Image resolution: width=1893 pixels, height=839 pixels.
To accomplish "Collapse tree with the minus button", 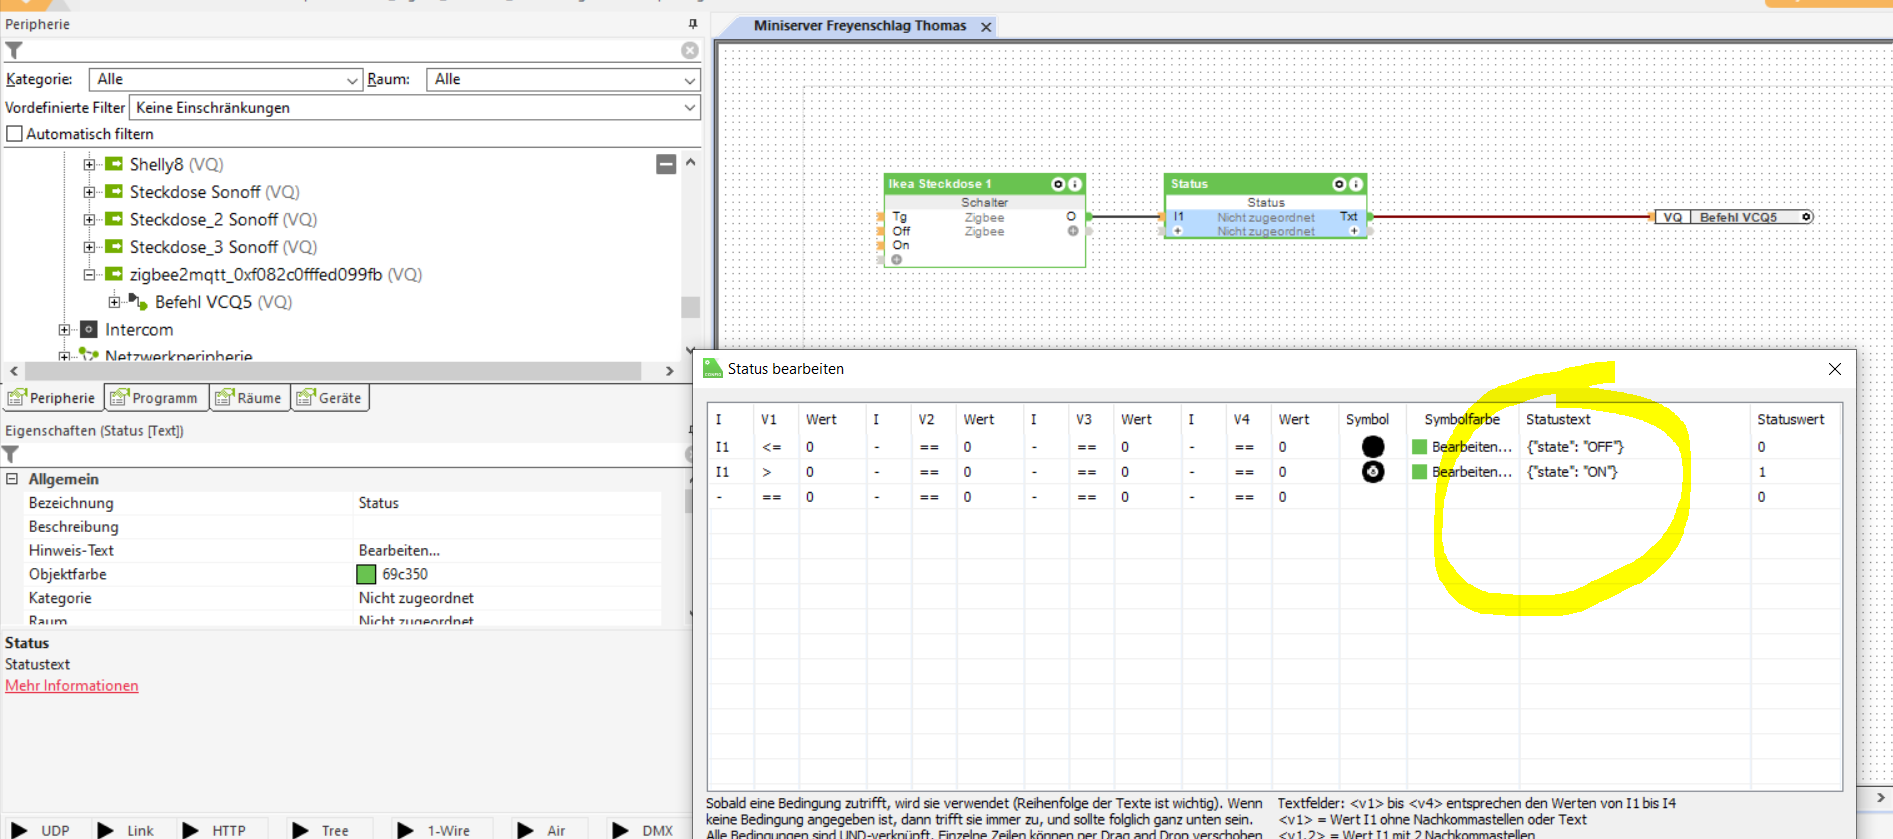I will (666, 164).
